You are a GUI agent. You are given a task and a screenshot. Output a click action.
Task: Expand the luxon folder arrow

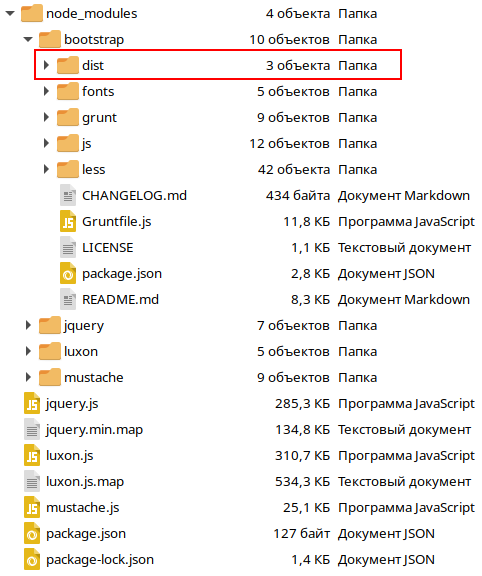pos(28,351)
